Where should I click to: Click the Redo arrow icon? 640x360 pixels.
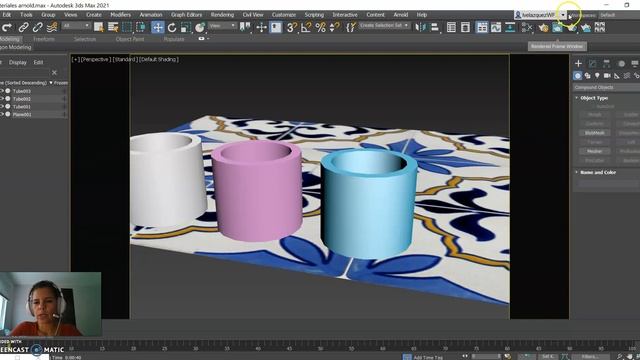[x=7, y=27]
